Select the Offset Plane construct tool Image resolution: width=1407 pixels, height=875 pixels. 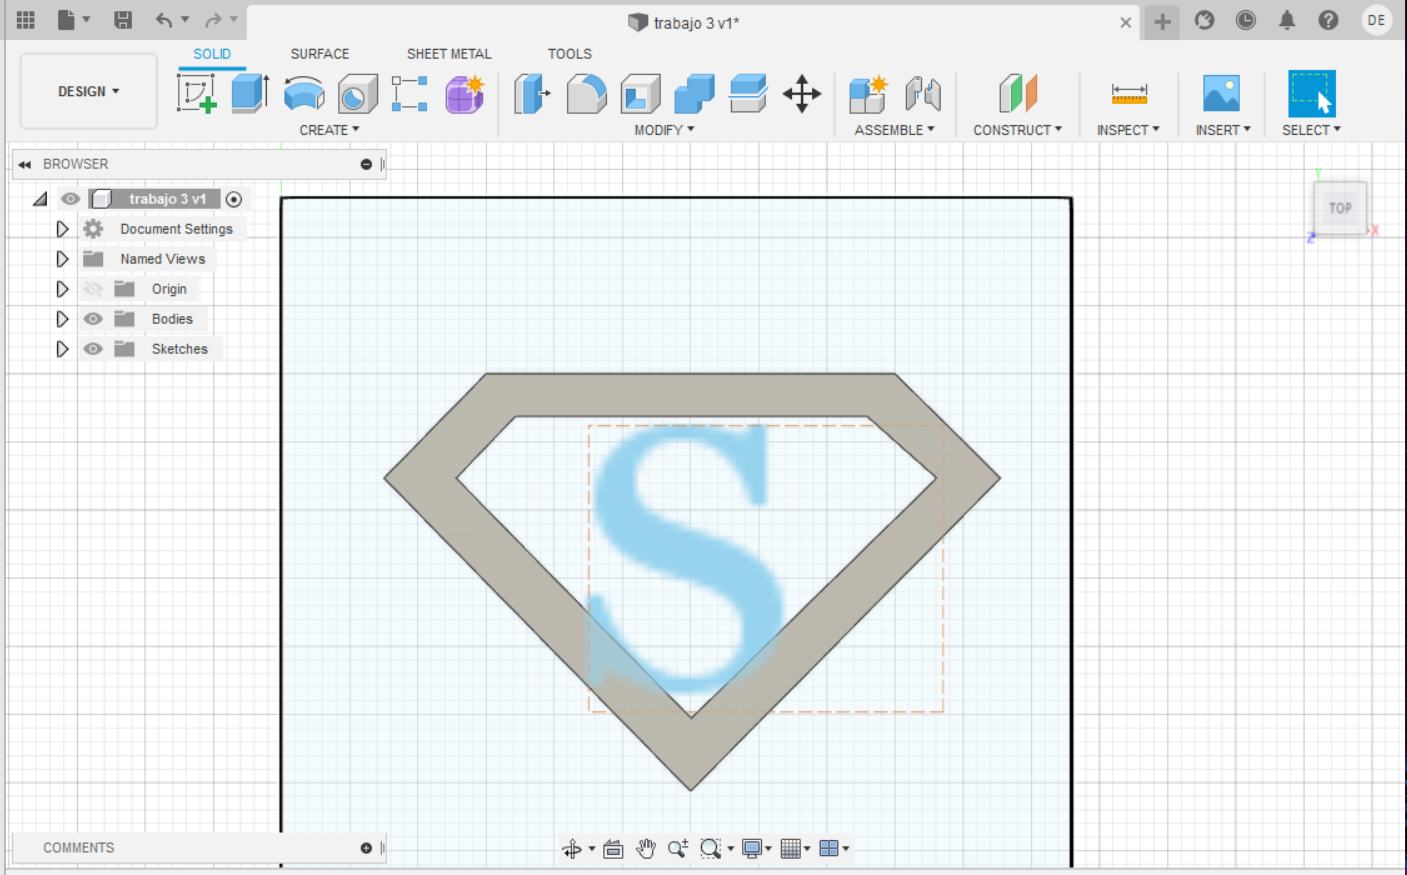1018,94
